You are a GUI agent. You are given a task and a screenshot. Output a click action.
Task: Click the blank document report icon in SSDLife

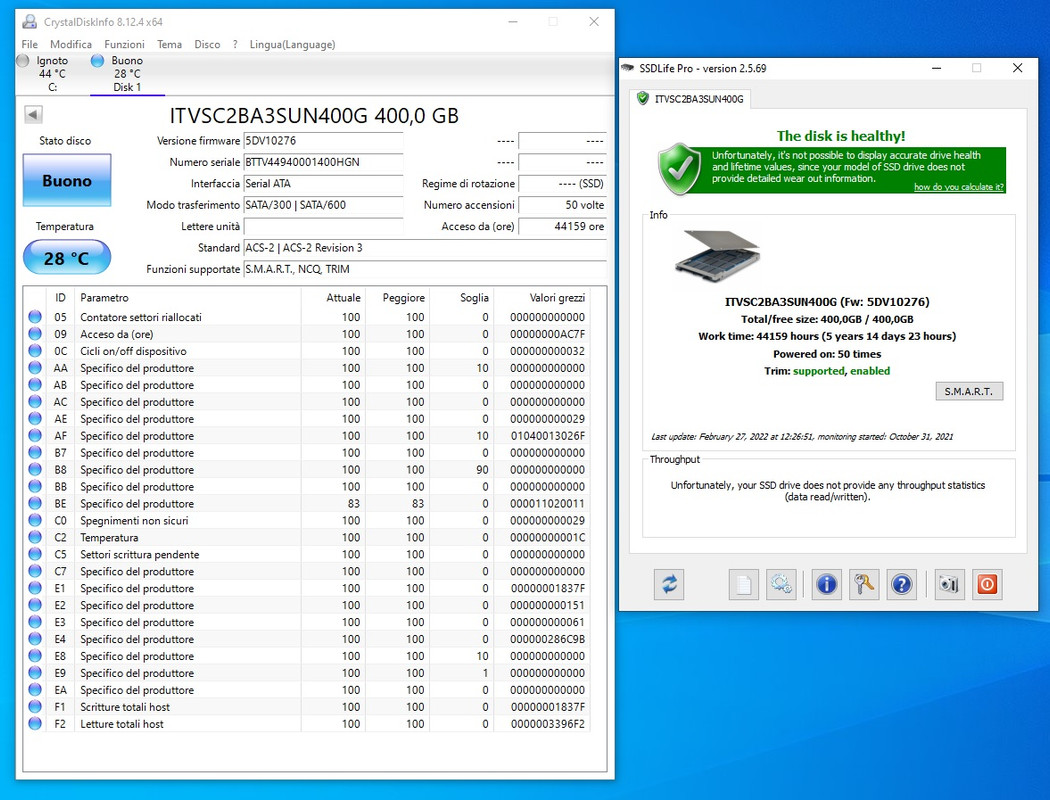[743, 584]
